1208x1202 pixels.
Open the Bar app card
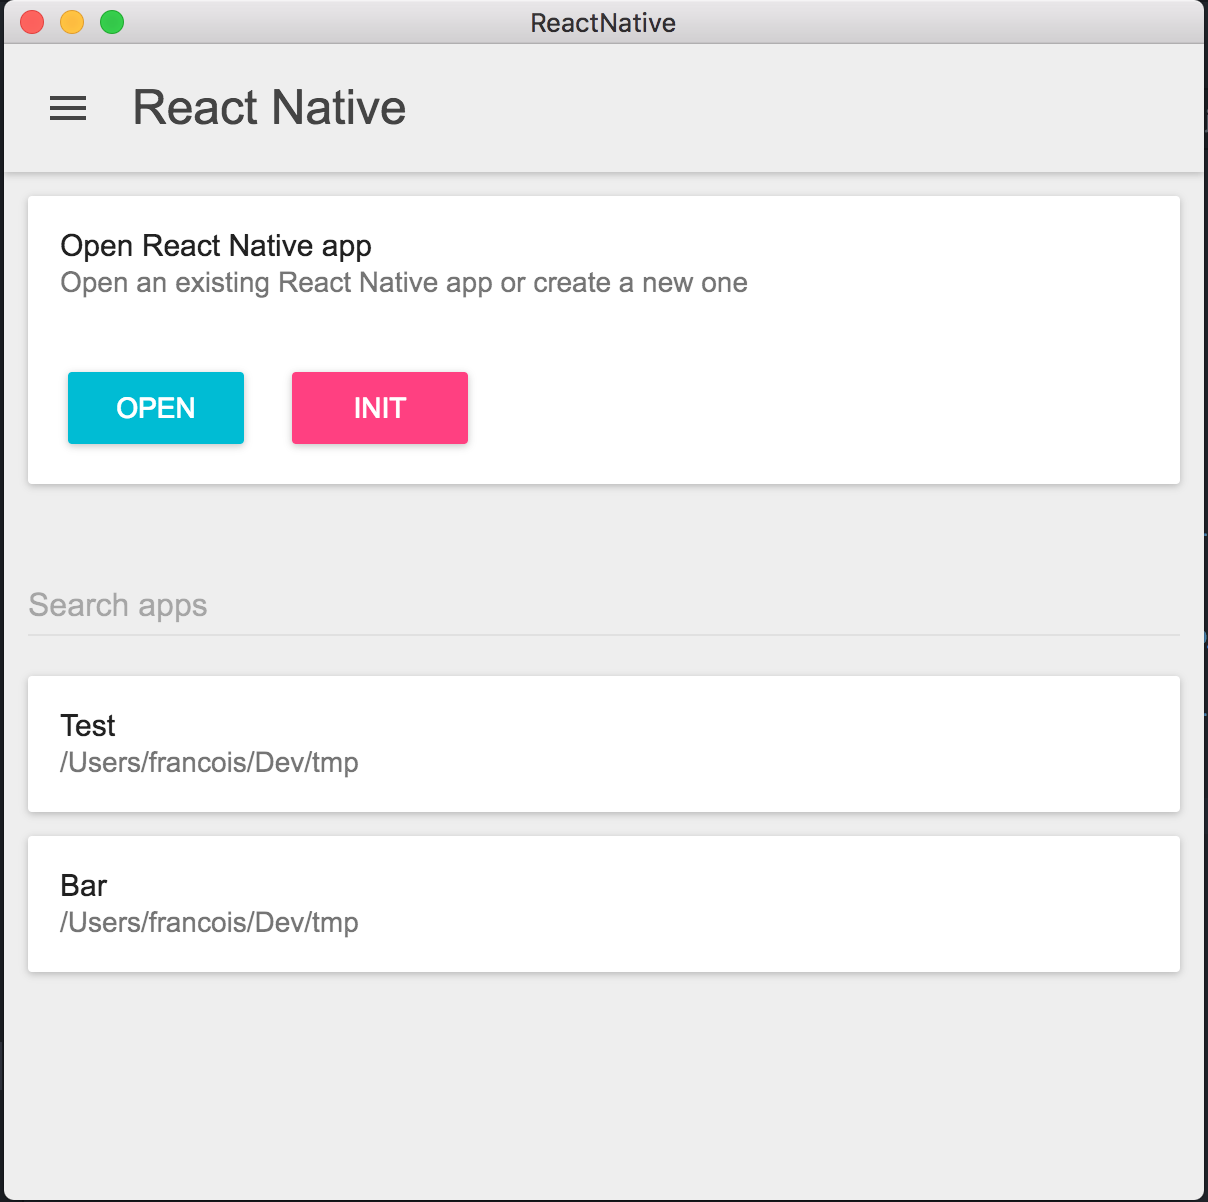point(604,904)
